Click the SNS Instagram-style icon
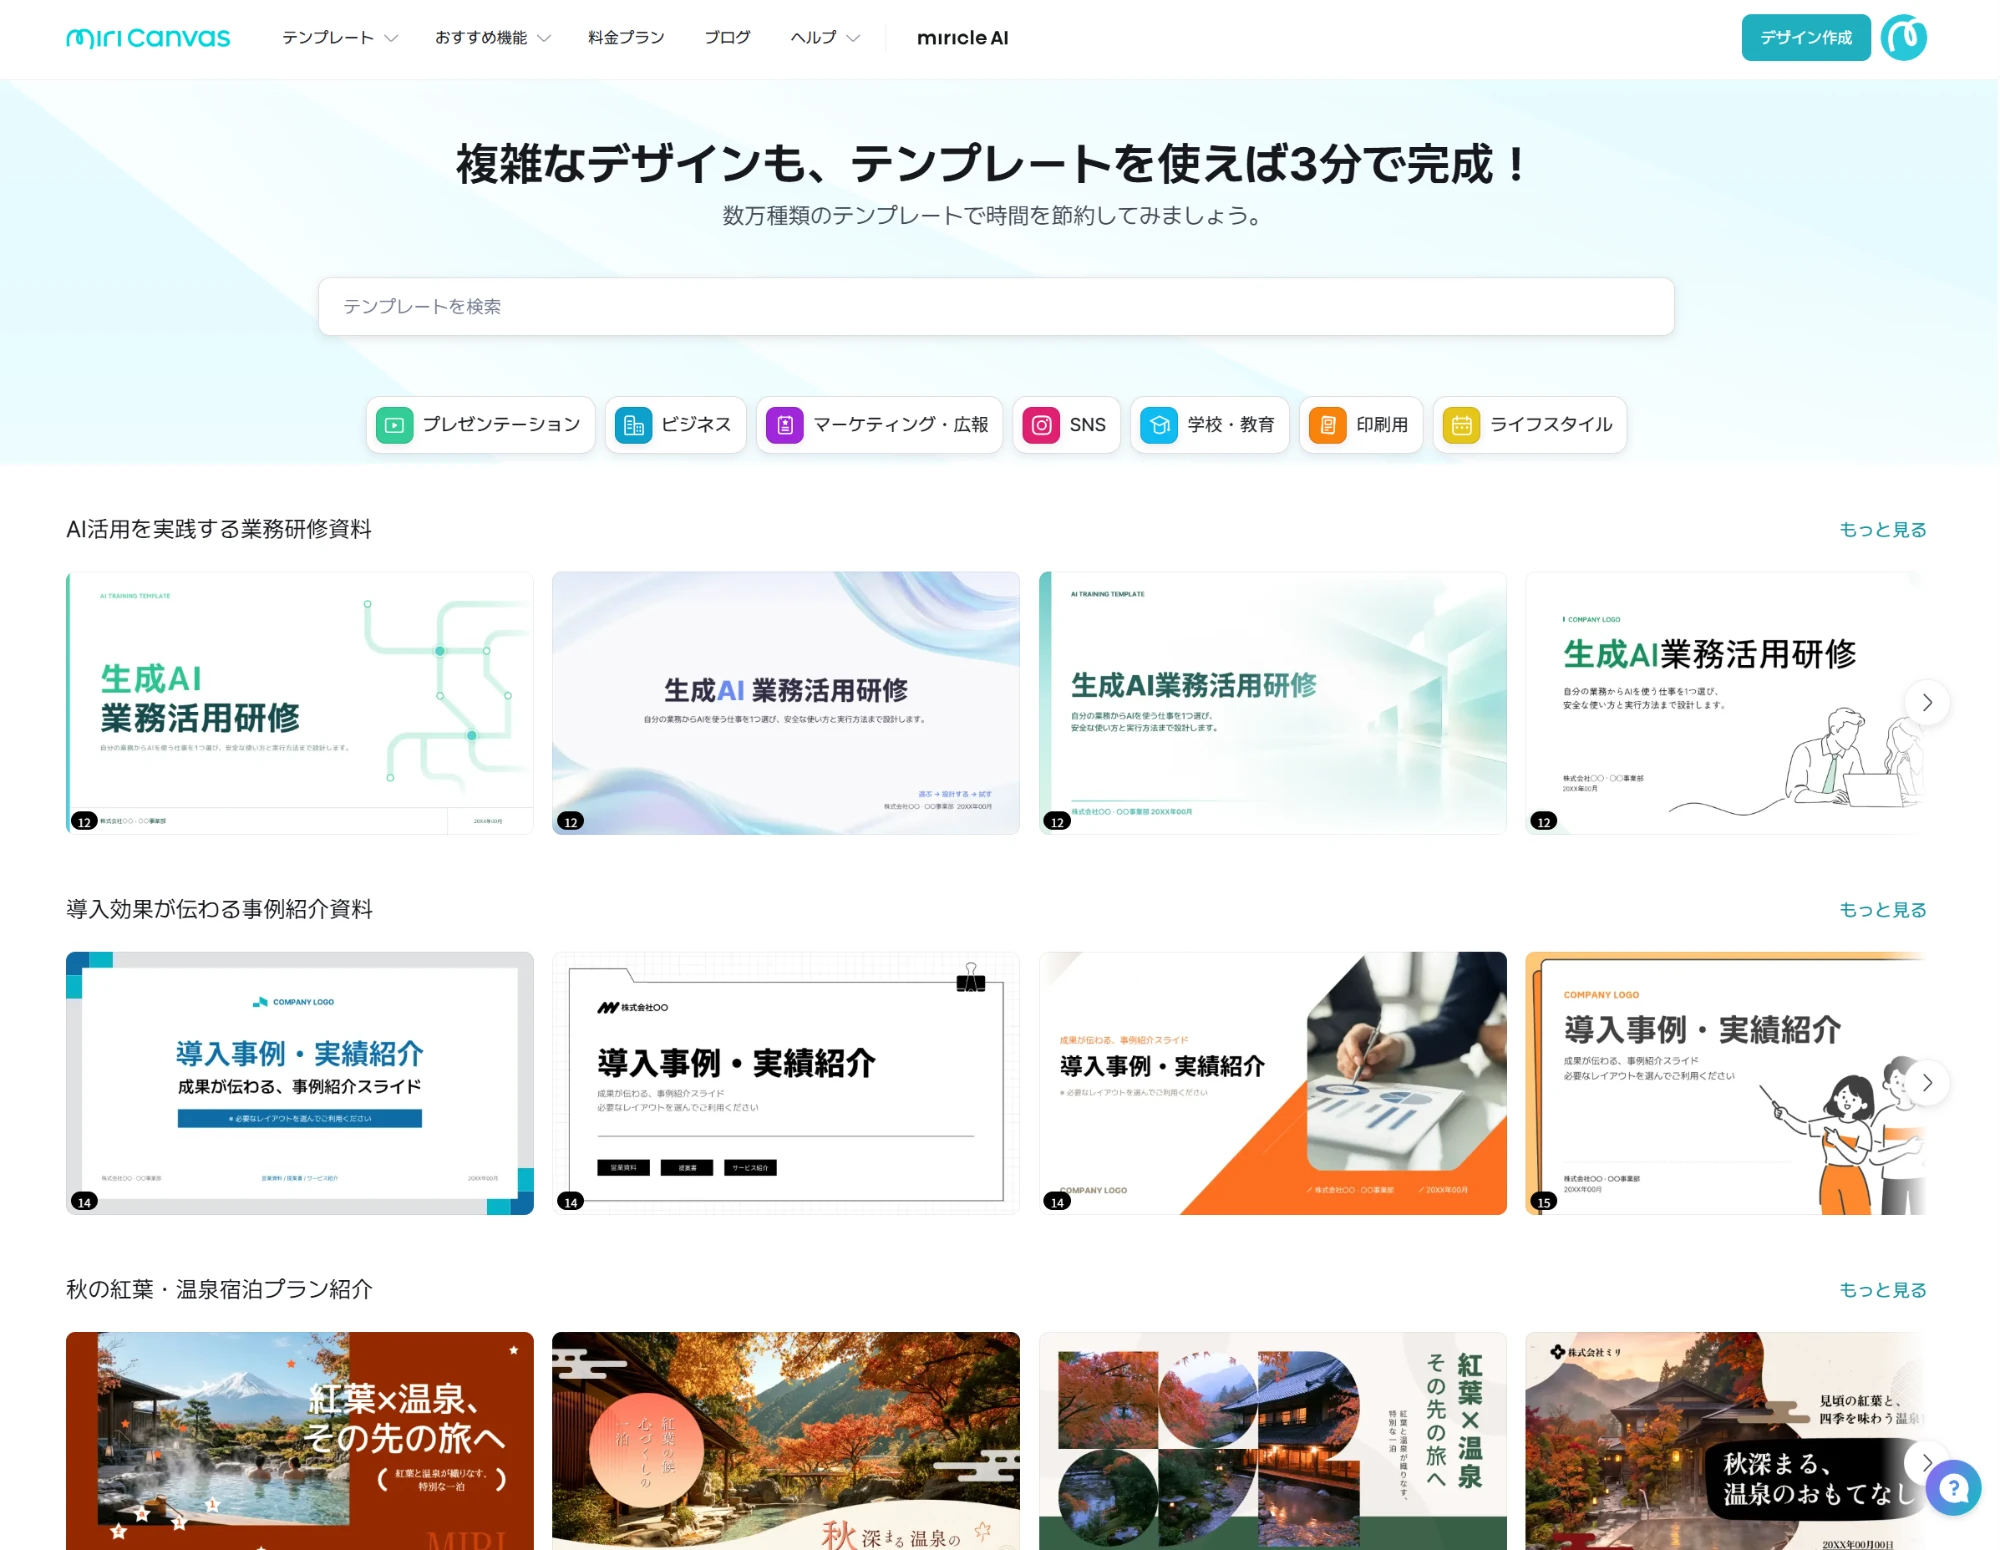Image resolution: width=2000 pixels, height=1550 pixels. click(x=1041, y=425)
